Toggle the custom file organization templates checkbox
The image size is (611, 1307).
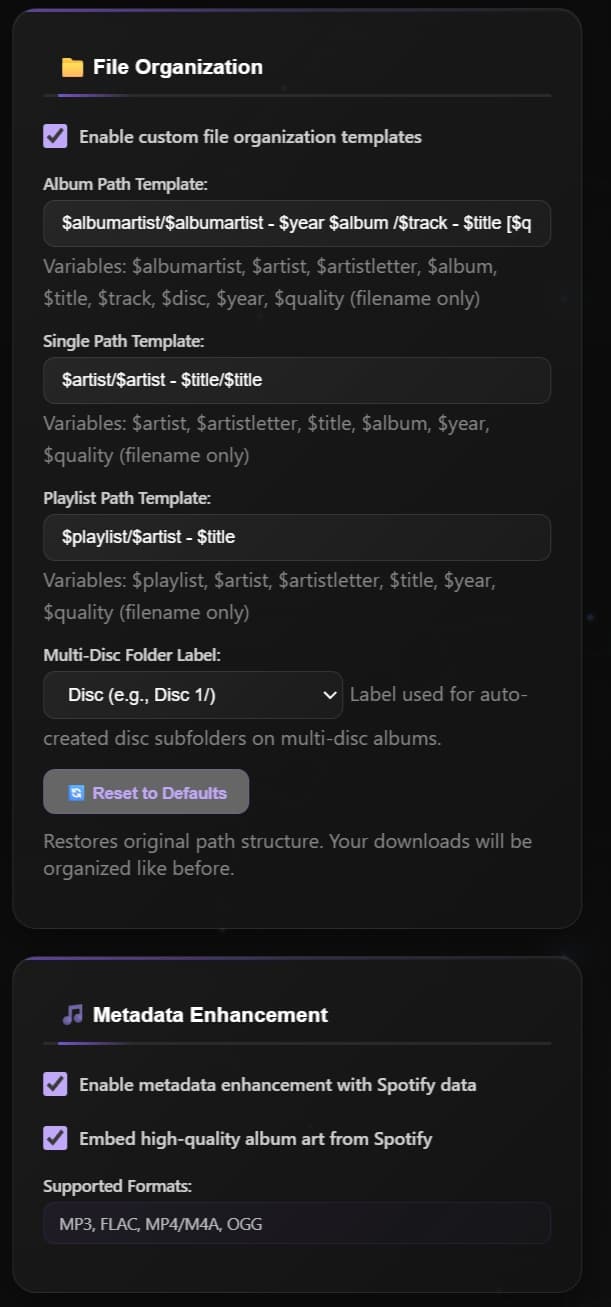pyautogui.click(x=56, y=136)
